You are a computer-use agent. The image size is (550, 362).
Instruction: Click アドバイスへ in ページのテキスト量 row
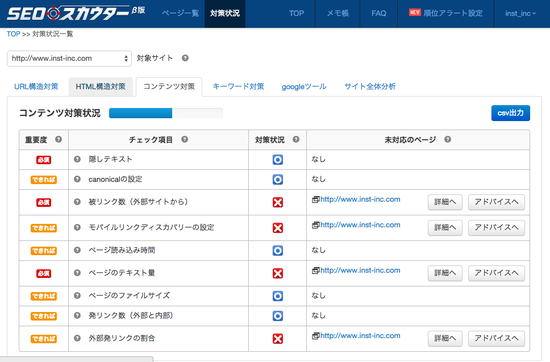496,273
